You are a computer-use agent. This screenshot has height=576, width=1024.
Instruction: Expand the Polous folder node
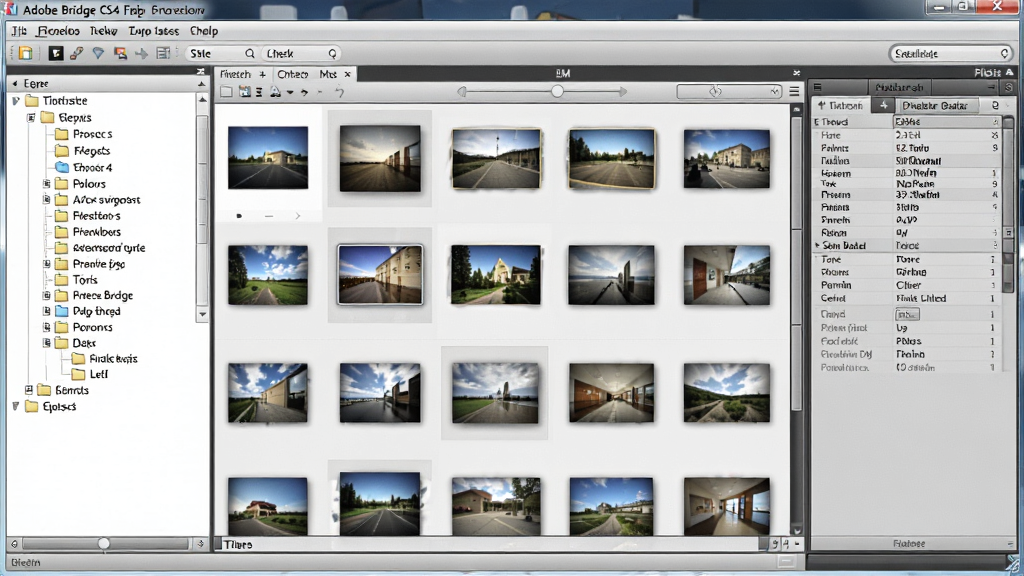coord(46,184)
